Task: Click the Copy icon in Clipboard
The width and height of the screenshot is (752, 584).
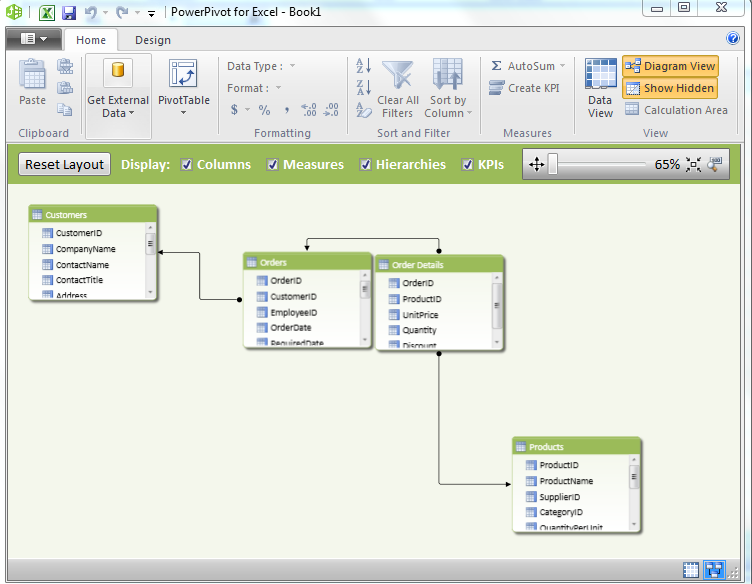Action: pos(65,109)
